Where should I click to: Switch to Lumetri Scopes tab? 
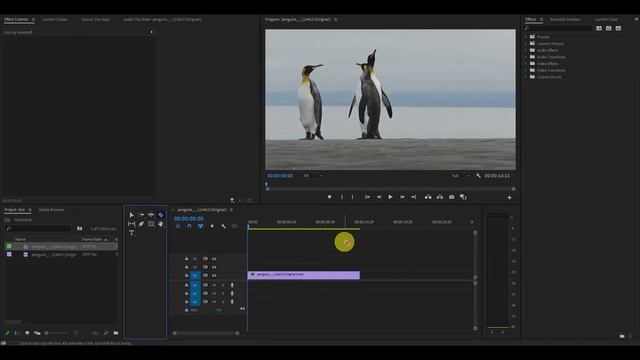[55, 19]
